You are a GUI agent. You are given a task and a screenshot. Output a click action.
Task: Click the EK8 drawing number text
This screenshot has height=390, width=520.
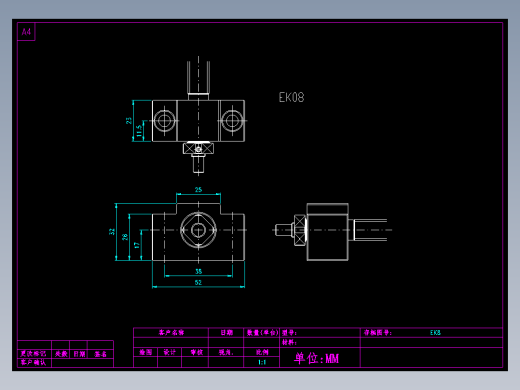pos(435,333)
